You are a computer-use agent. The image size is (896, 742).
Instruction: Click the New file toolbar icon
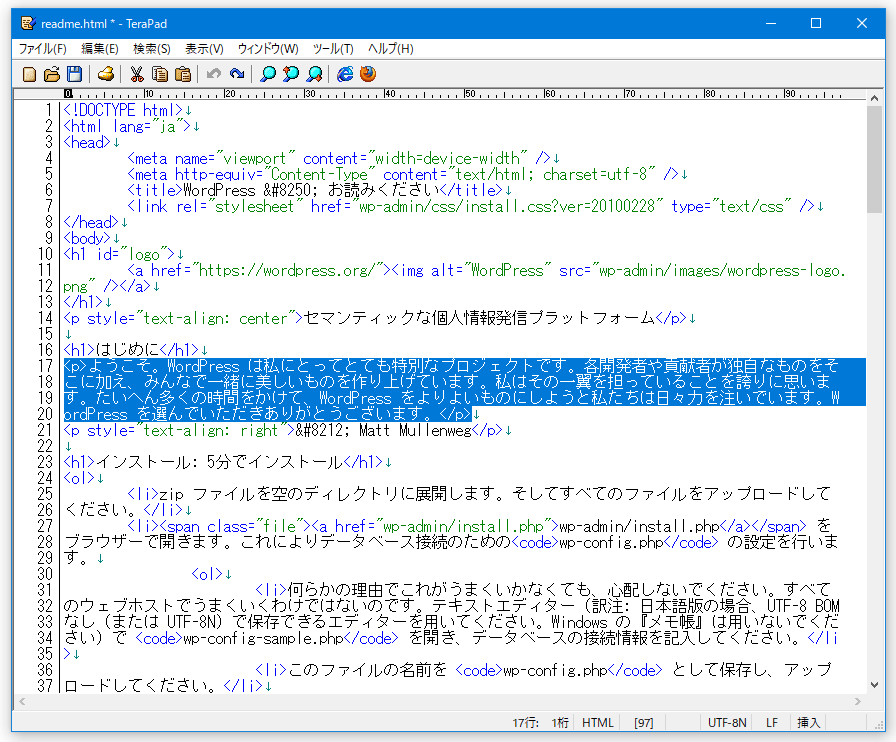point(29,74)
